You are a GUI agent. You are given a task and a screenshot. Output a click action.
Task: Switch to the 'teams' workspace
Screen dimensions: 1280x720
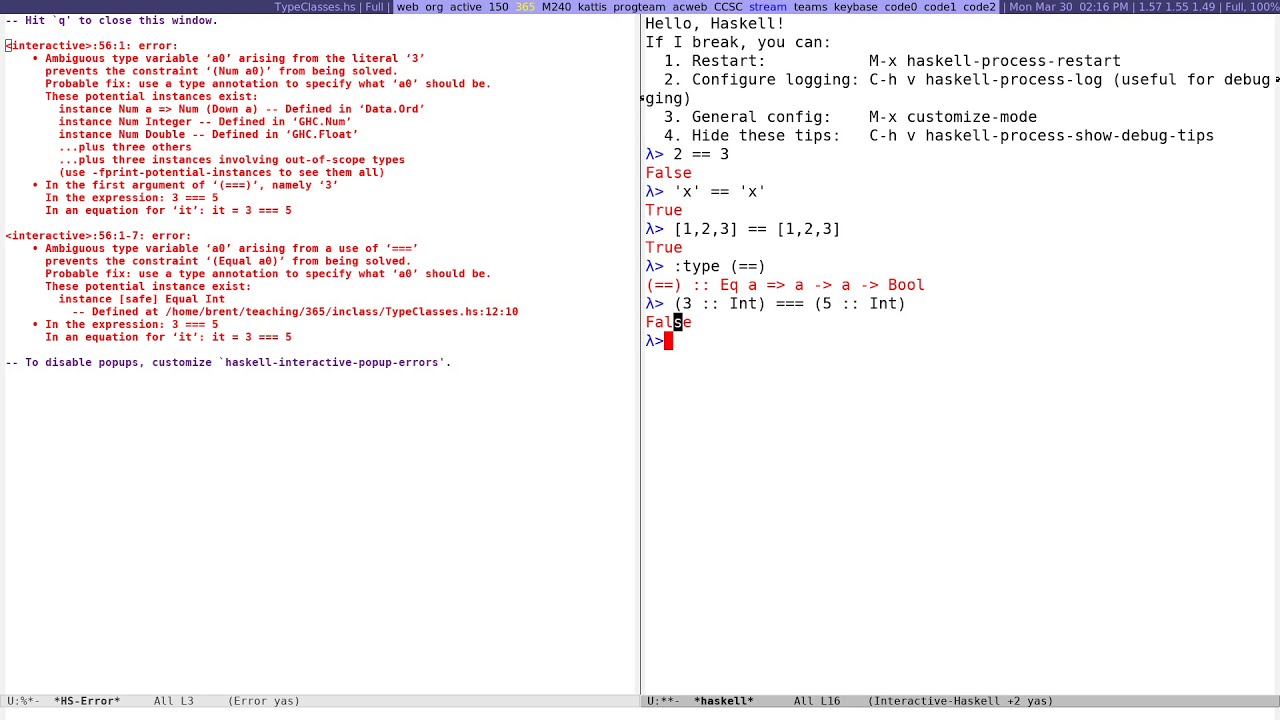pyautogui.click(x=810, y=7)
